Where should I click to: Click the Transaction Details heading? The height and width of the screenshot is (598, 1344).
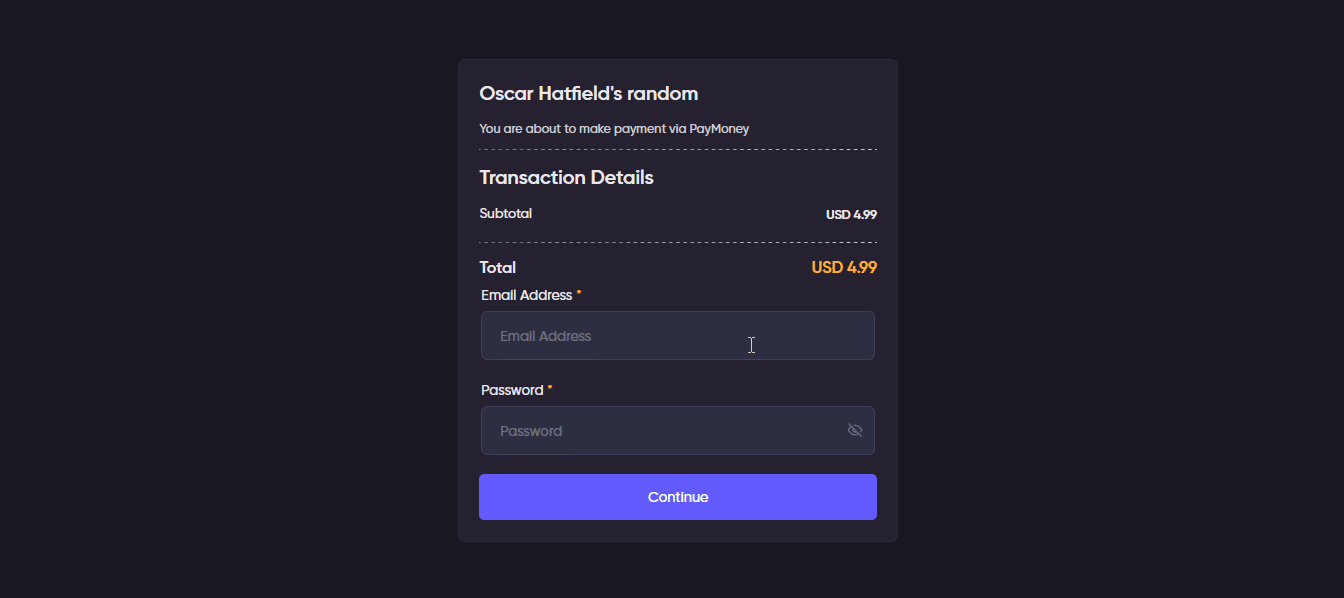click(x=566, y=178)
